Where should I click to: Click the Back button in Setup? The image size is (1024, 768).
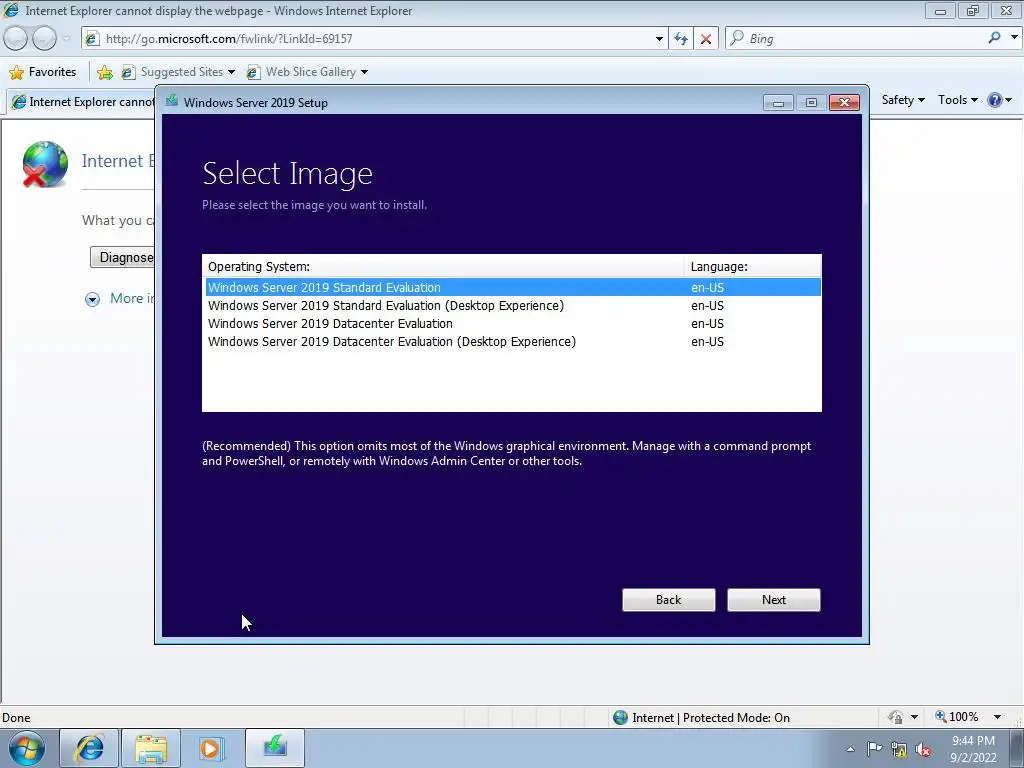coord(668,600)
